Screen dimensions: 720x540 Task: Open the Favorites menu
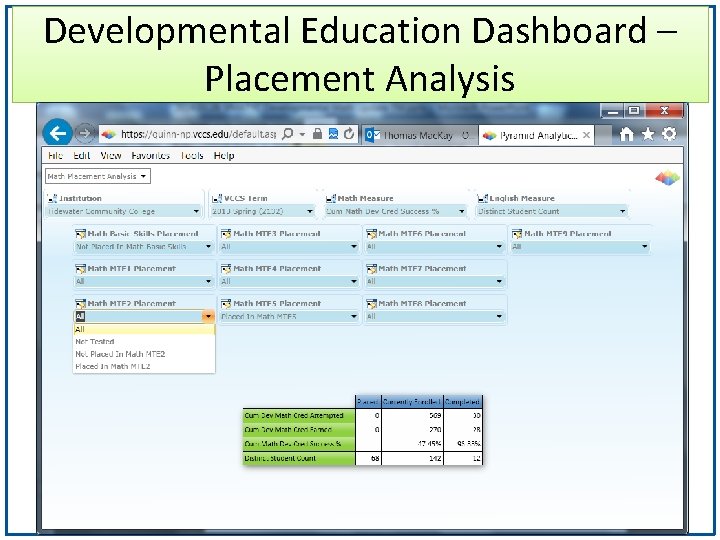(x=151, y=156)
